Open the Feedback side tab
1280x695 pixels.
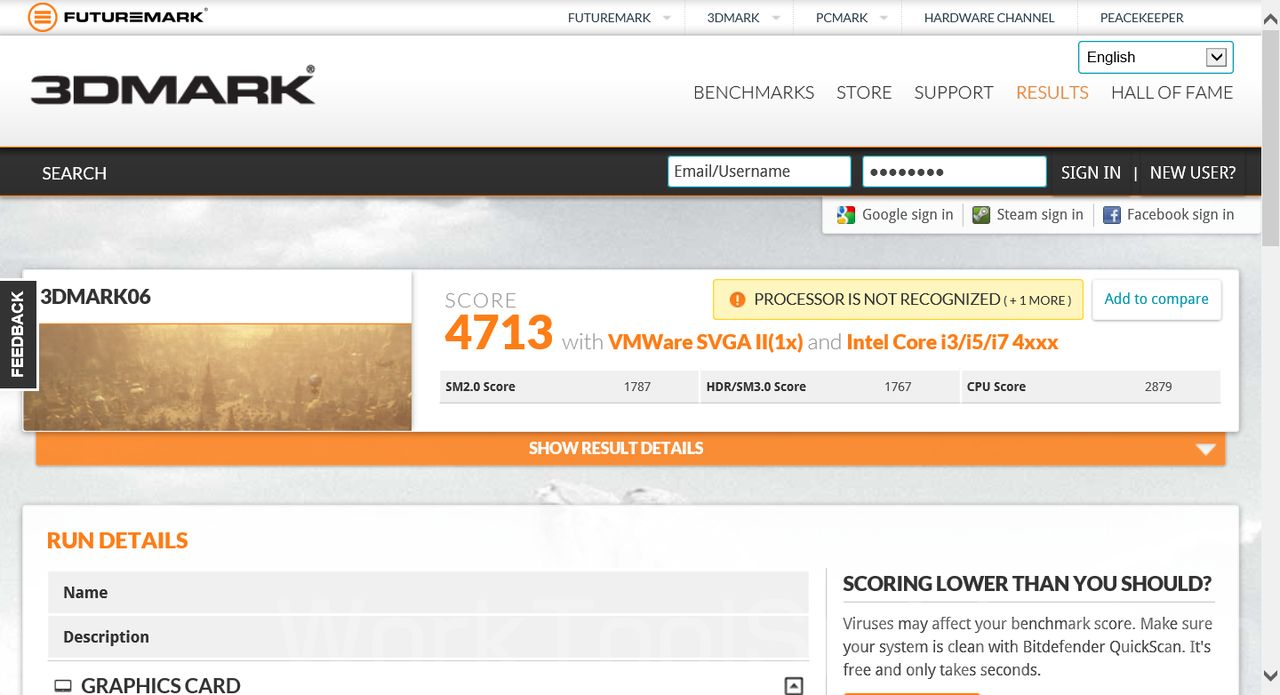[18, 334]
